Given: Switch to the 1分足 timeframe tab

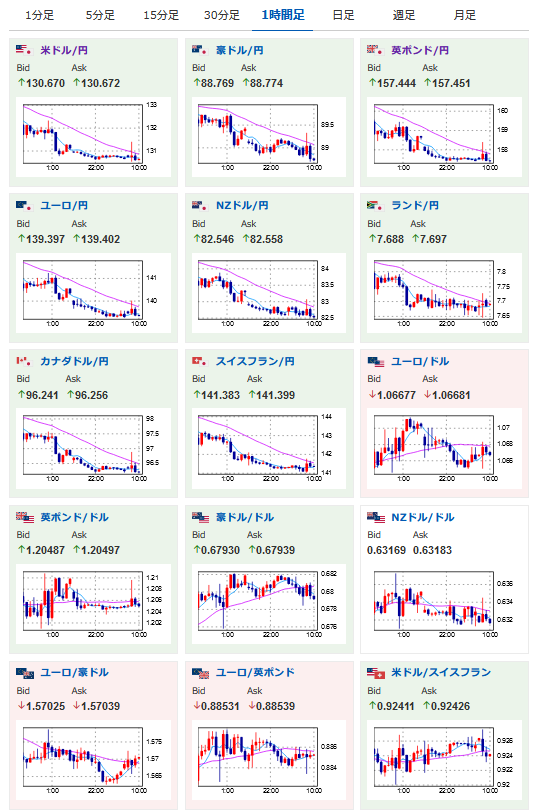Looking at the screenshot, I should (x=39, y=15).
